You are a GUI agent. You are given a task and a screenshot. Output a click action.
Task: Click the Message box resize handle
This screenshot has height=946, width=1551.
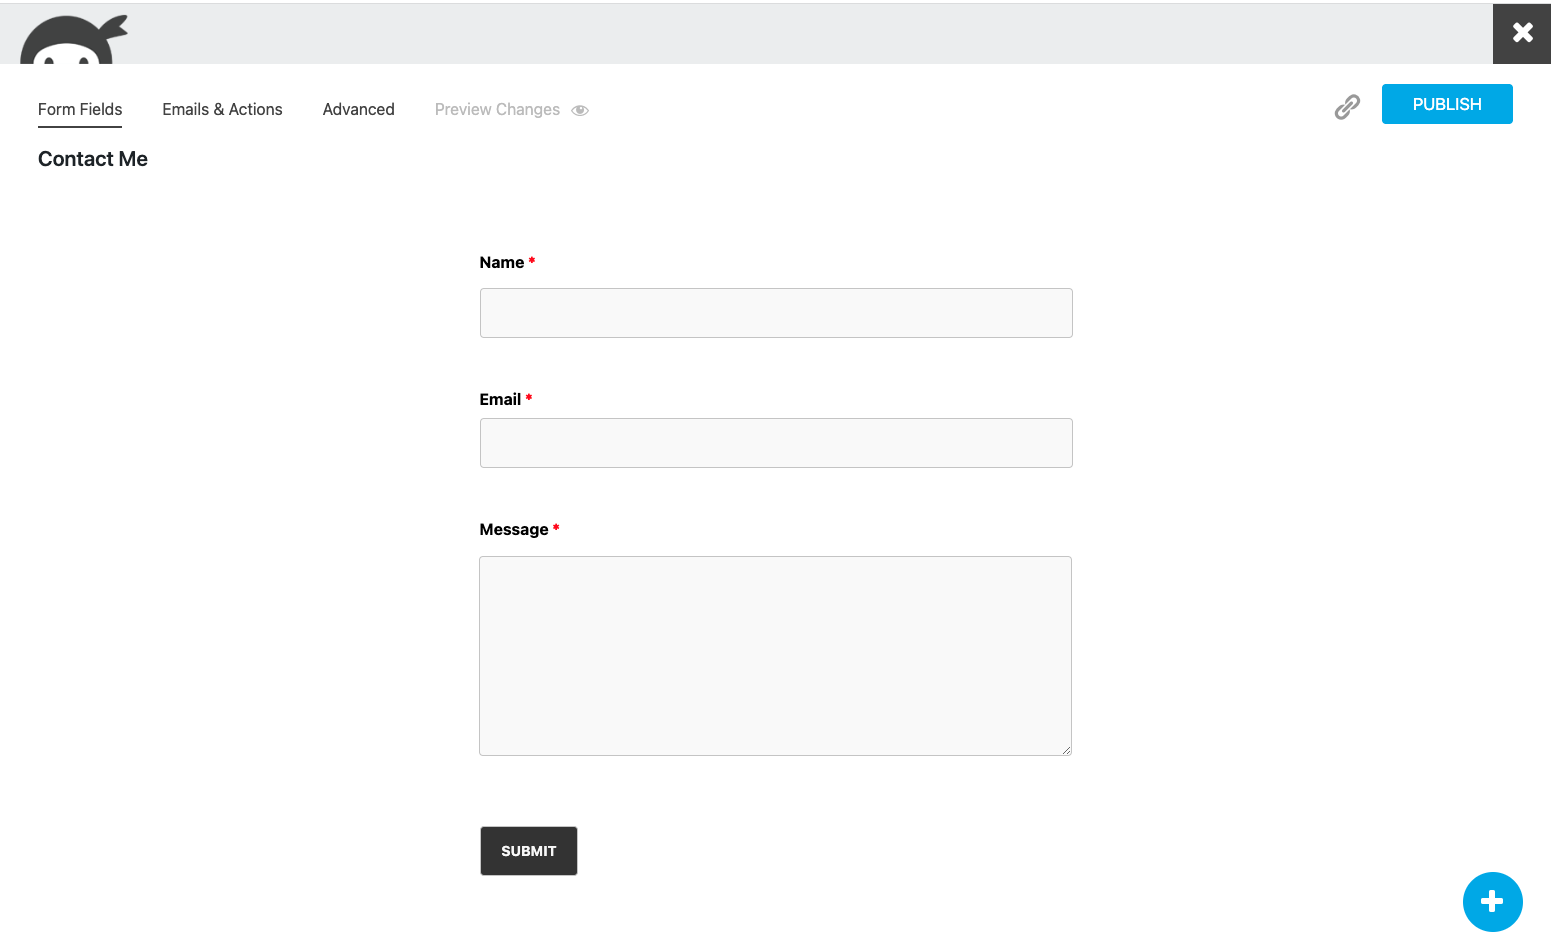coord(1066,750)
